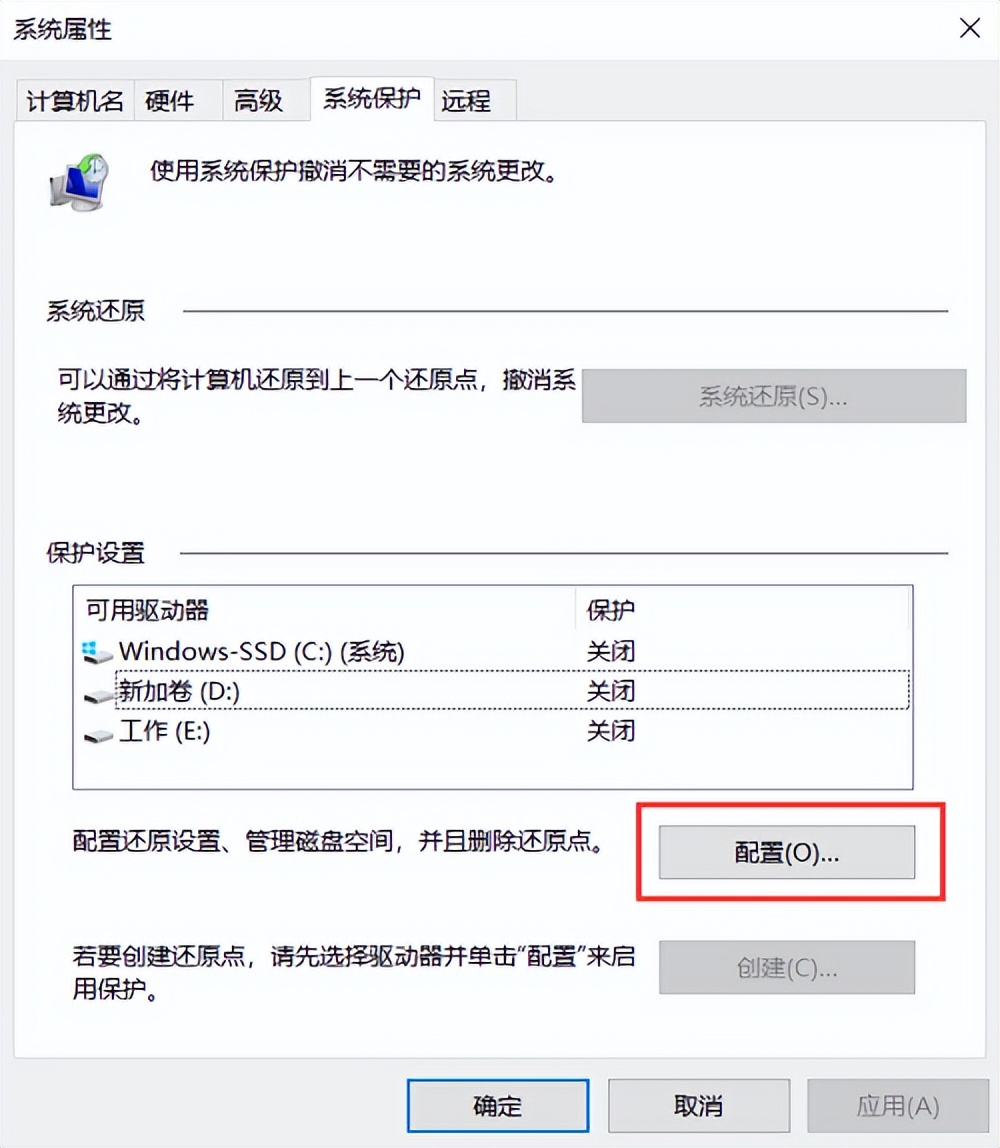This screenshot has height=1148, width=1000.
Task: Click the 取消 button
Action: point(698,1106)
